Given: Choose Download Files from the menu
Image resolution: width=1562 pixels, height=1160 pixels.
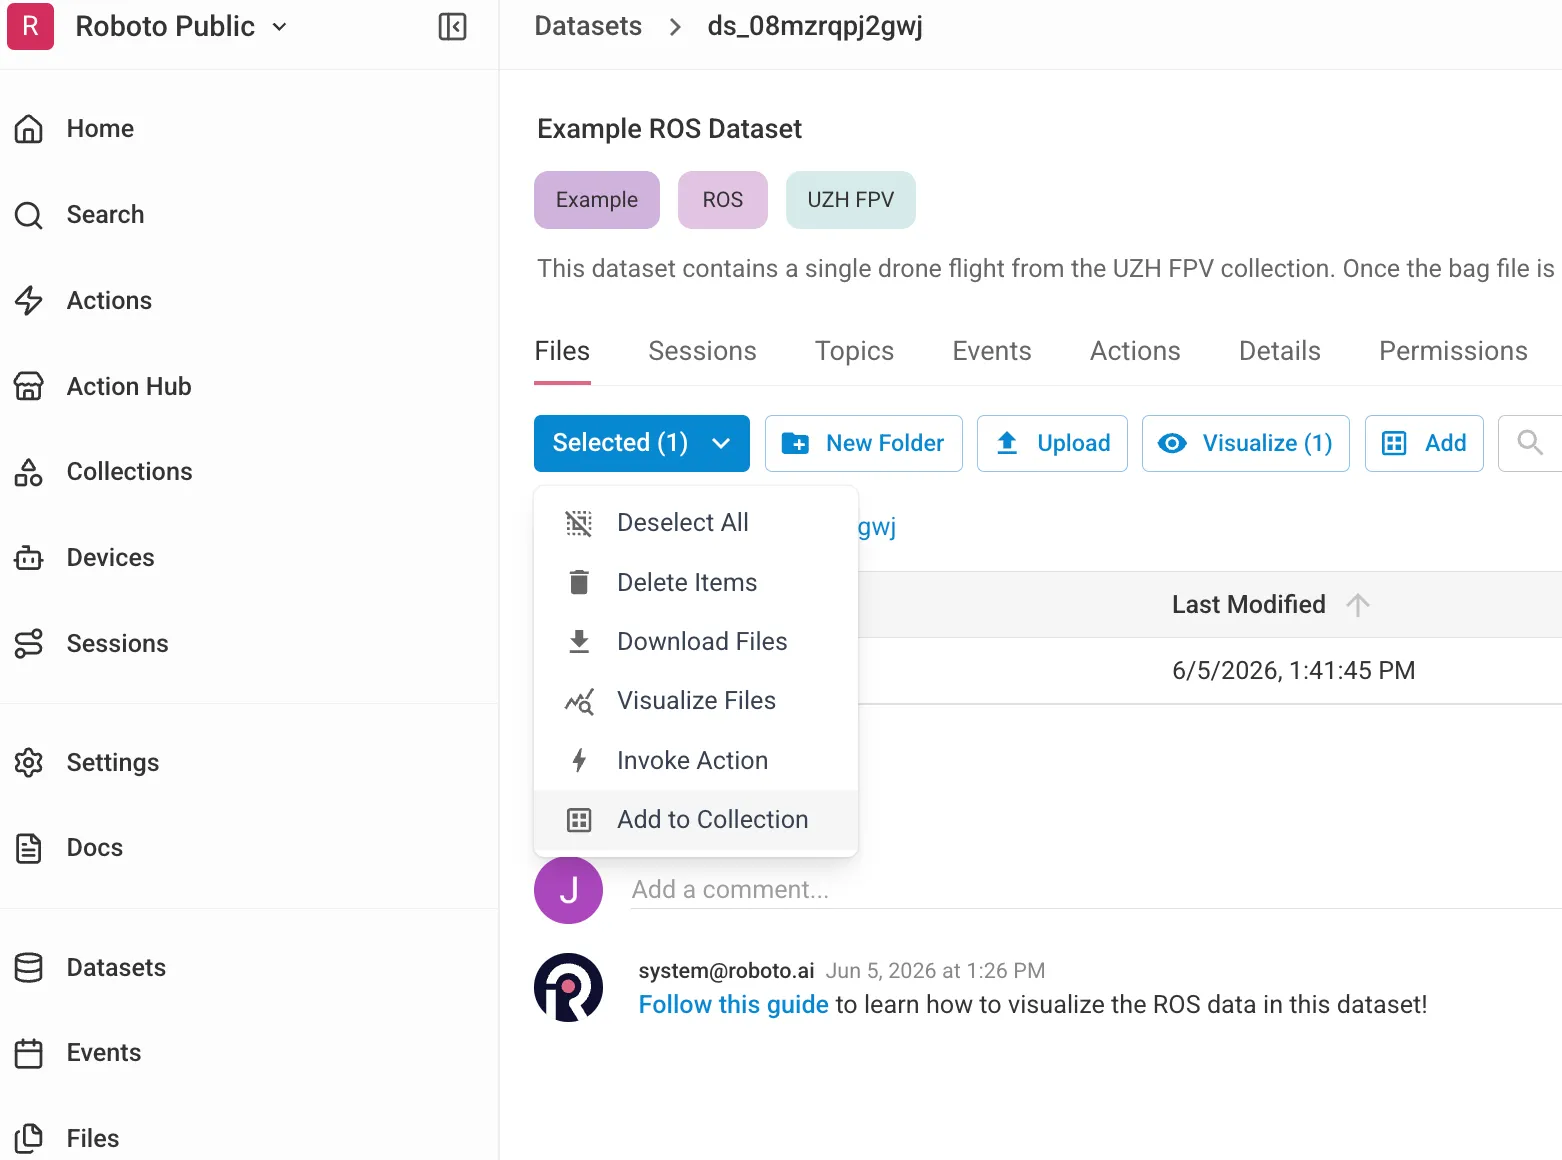Looking at the screenshot, I should (696, 642).
